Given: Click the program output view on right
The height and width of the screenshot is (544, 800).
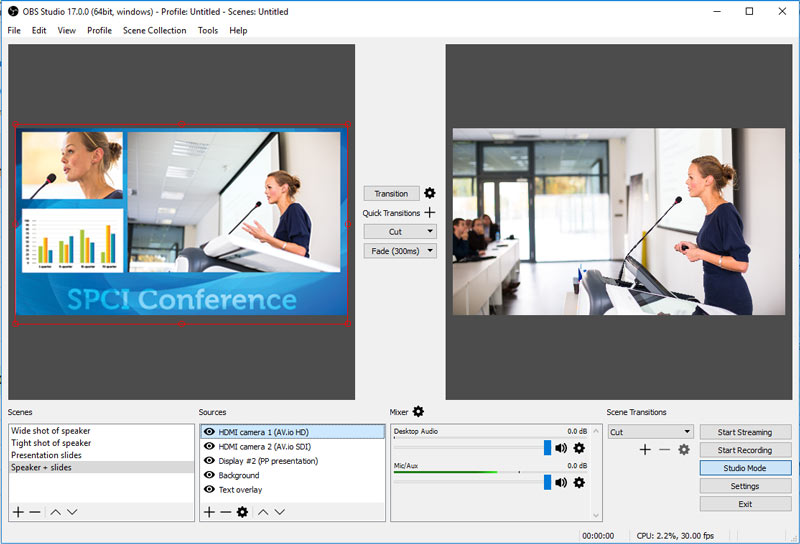Looking at the screenshot, I should [619, 221].
